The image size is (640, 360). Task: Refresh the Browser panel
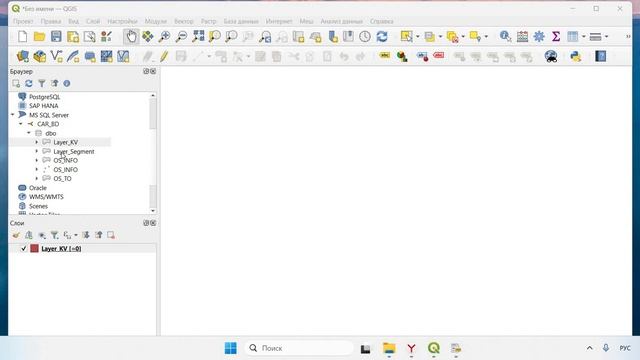click(29, 83)
